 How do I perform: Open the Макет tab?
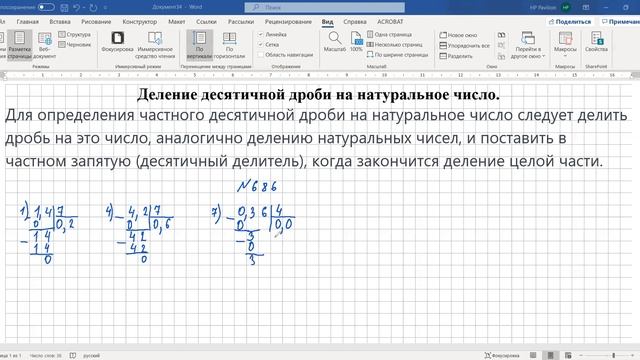[x=177, y=22]
